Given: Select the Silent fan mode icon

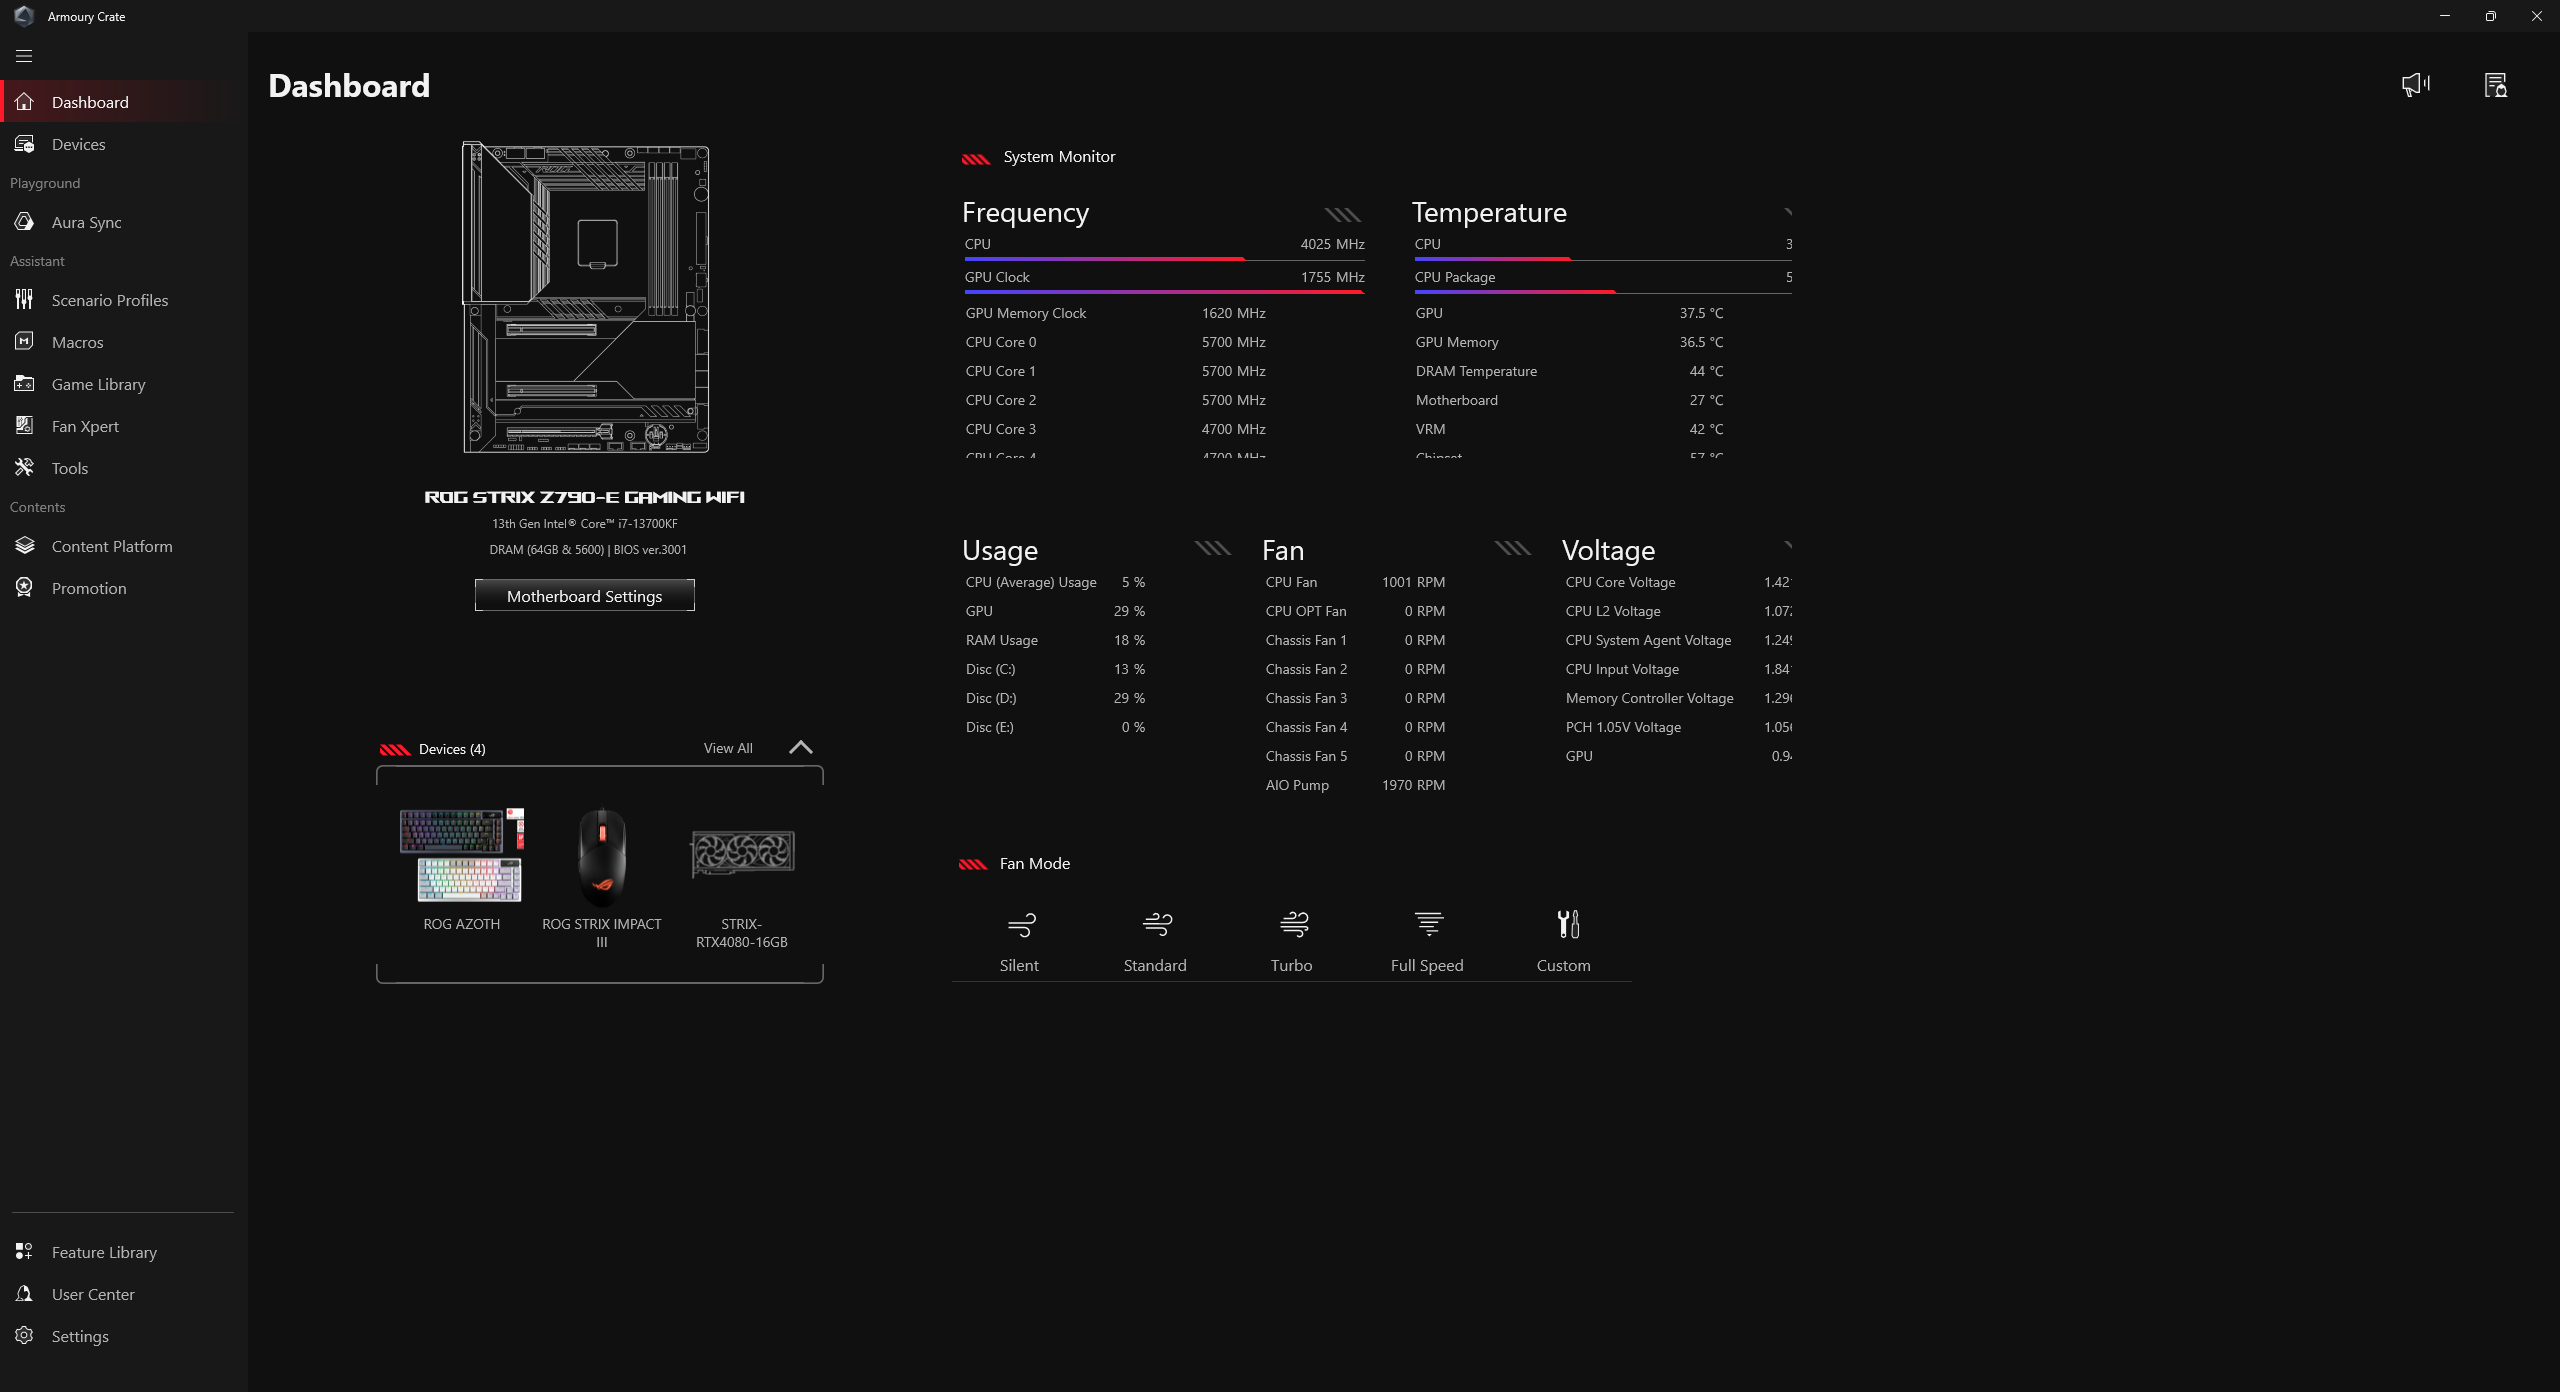Looking at the screenshot, I should (1021, 925).
